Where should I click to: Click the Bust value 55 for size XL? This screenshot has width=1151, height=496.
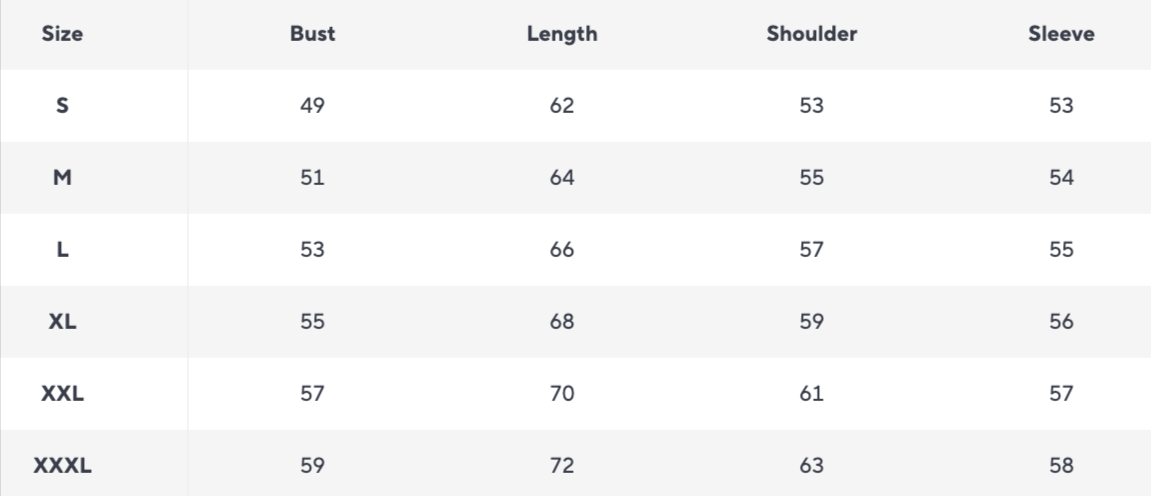312,322
